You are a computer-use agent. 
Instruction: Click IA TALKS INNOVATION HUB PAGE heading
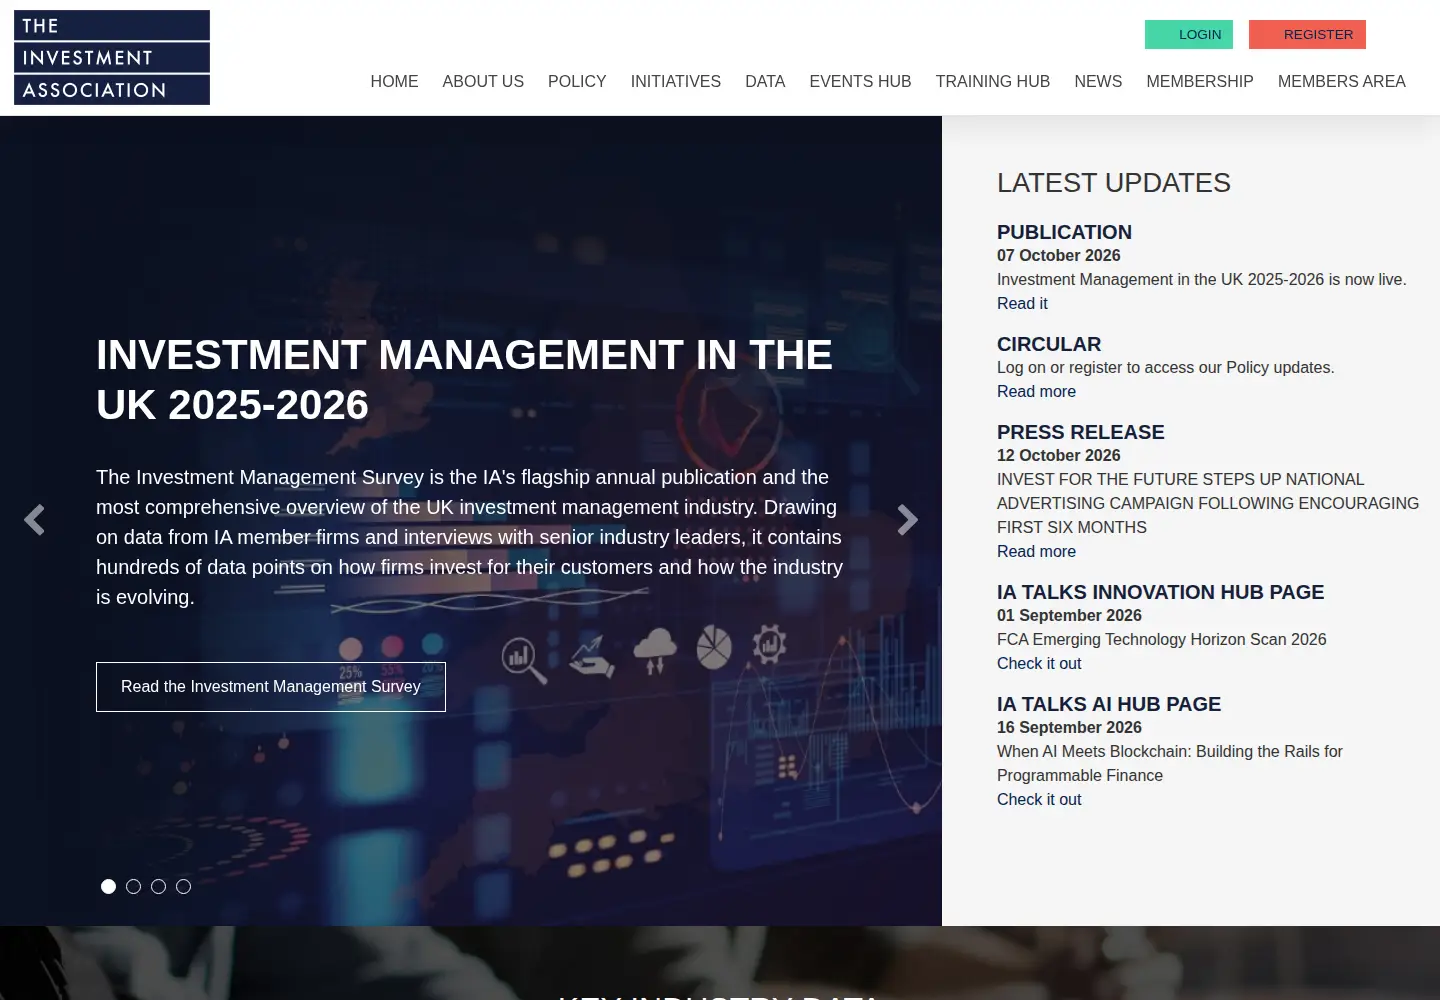(x=1160, y=592)
